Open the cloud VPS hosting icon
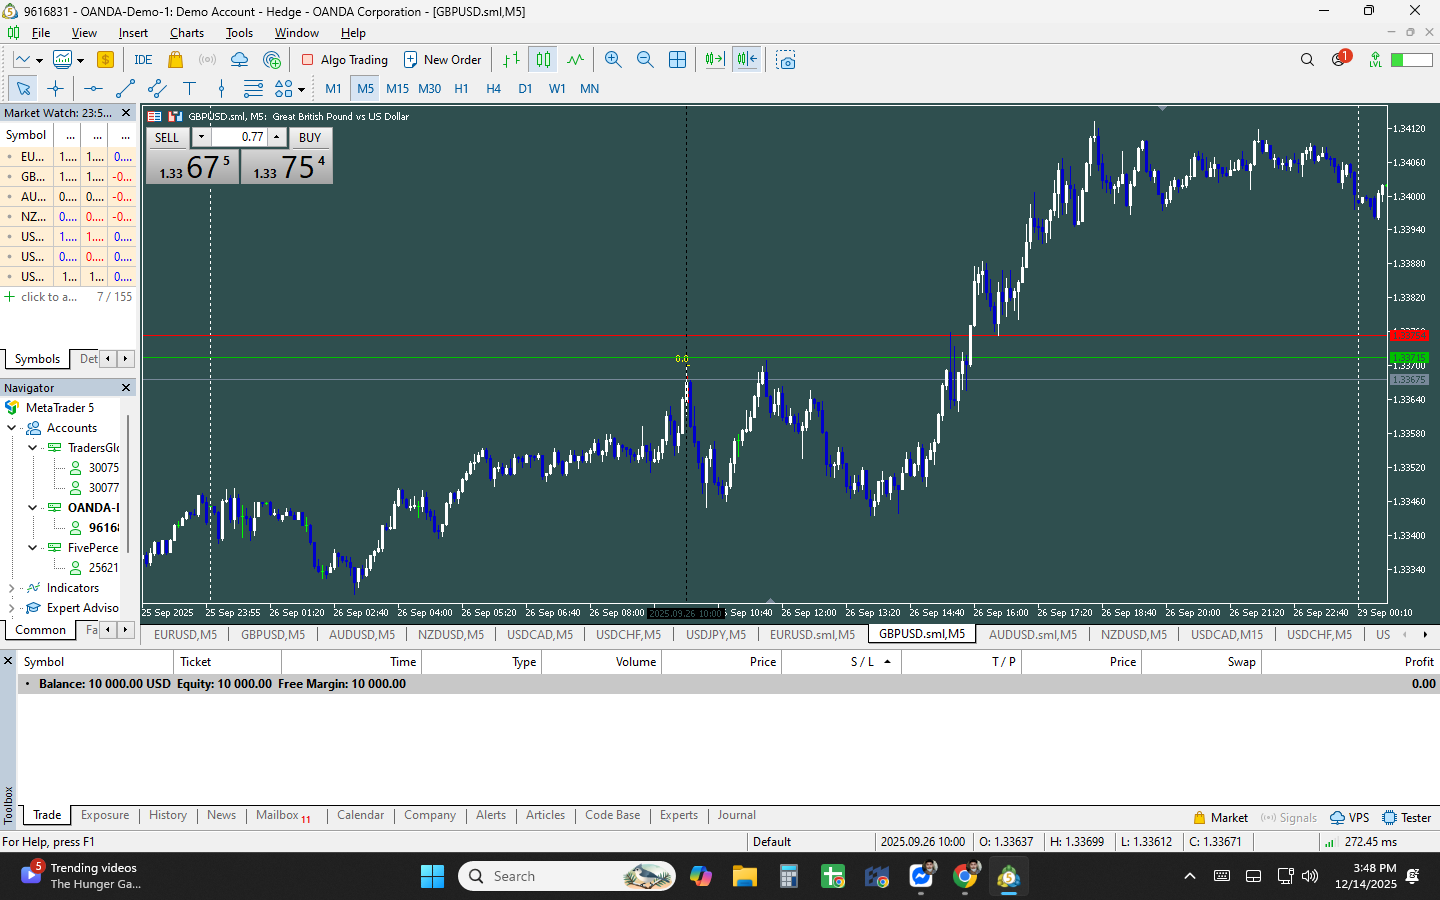This screenshot has width=1440, height=900. pyautogui.click(x=239, y=60)
